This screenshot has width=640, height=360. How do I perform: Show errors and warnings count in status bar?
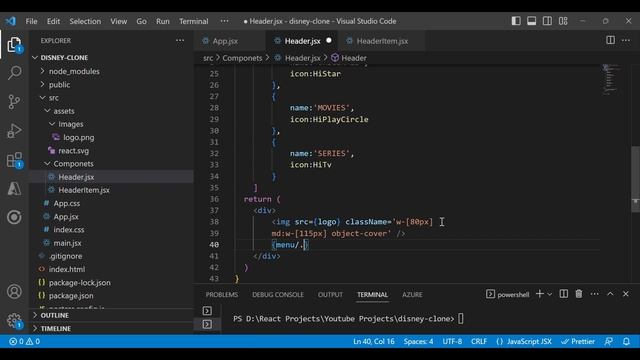[24, 342]
